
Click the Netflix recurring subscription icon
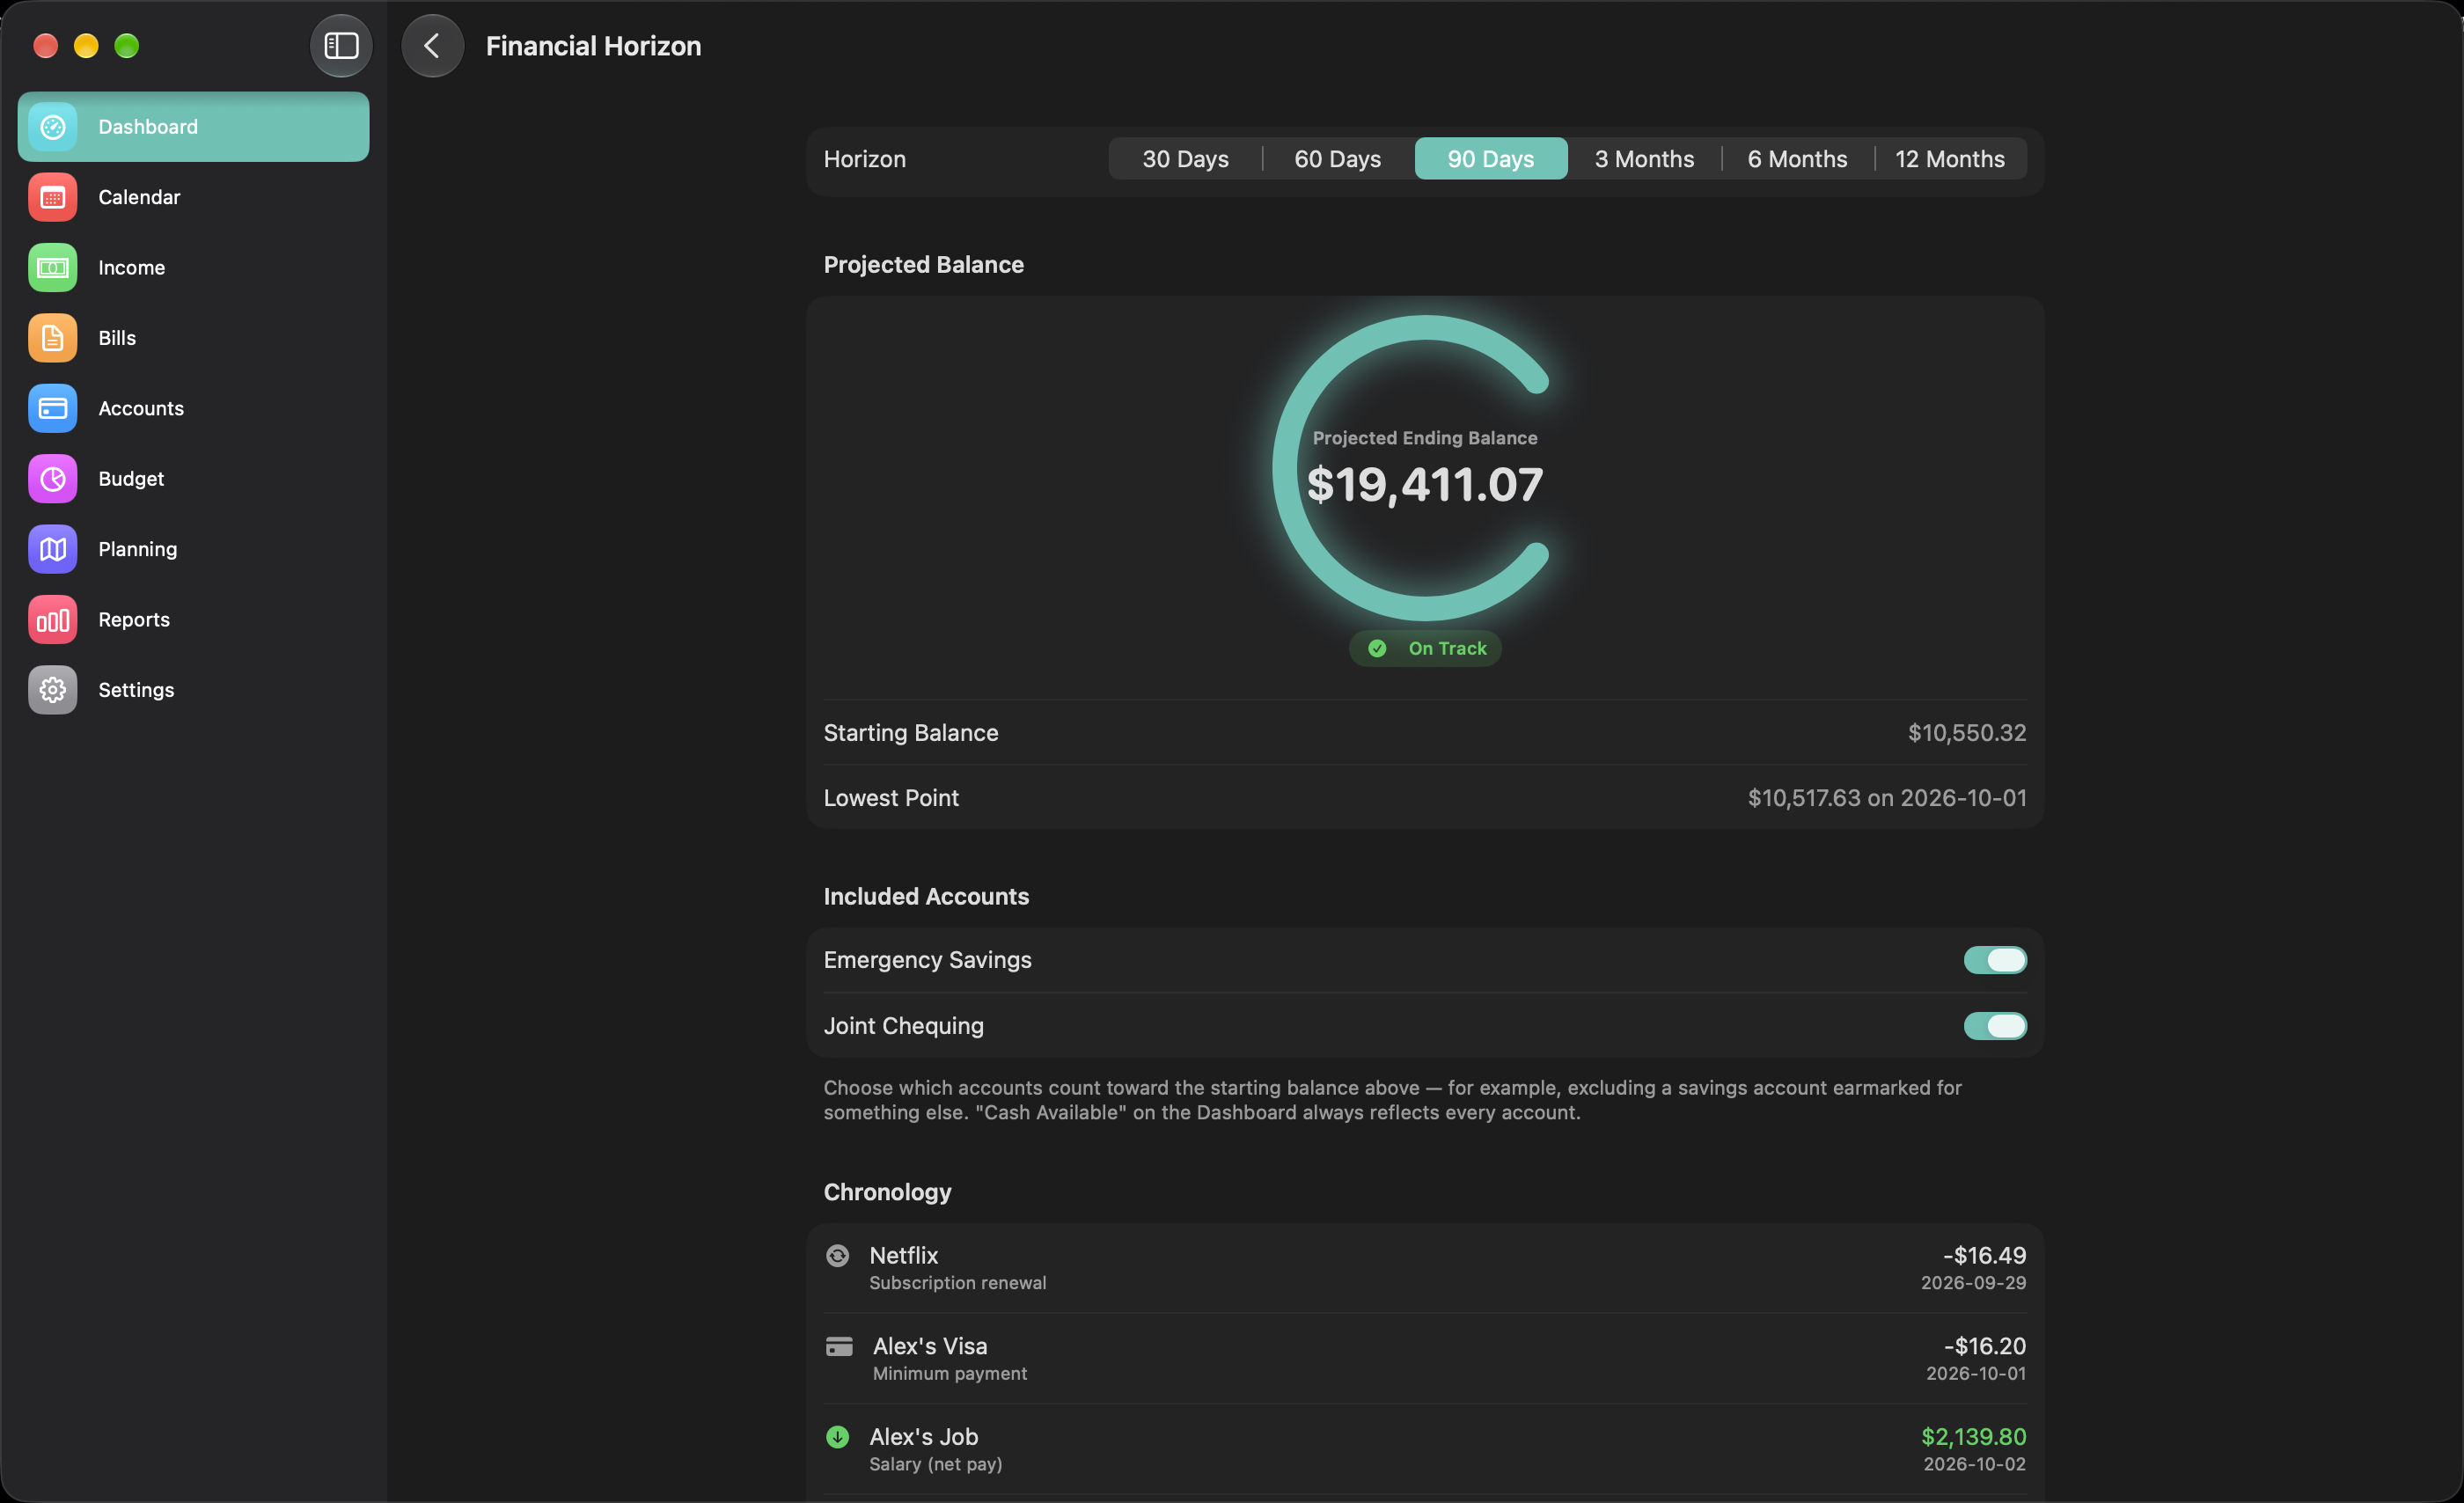click(838, 1255)
